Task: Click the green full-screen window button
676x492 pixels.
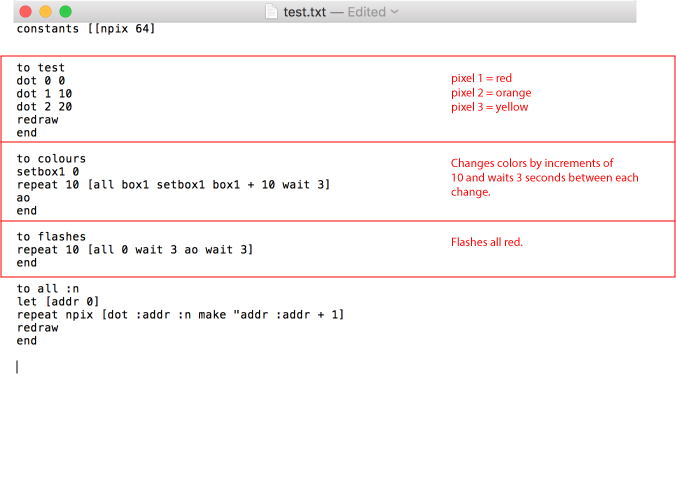Action: click(x=66, y=11)
